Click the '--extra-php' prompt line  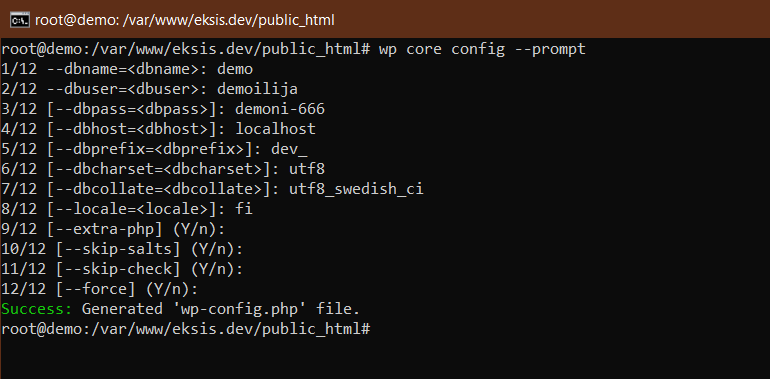[x=113, y=229]
